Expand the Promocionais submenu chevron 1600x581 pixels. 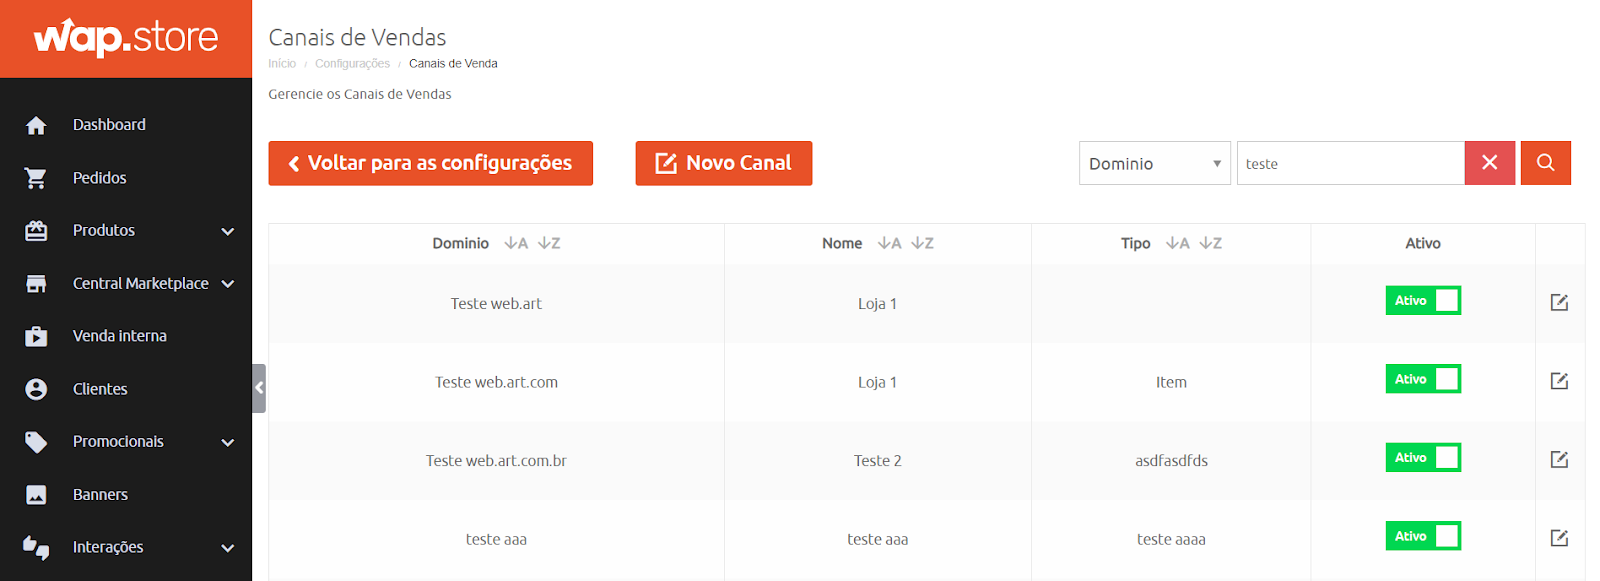click(228, 442)
